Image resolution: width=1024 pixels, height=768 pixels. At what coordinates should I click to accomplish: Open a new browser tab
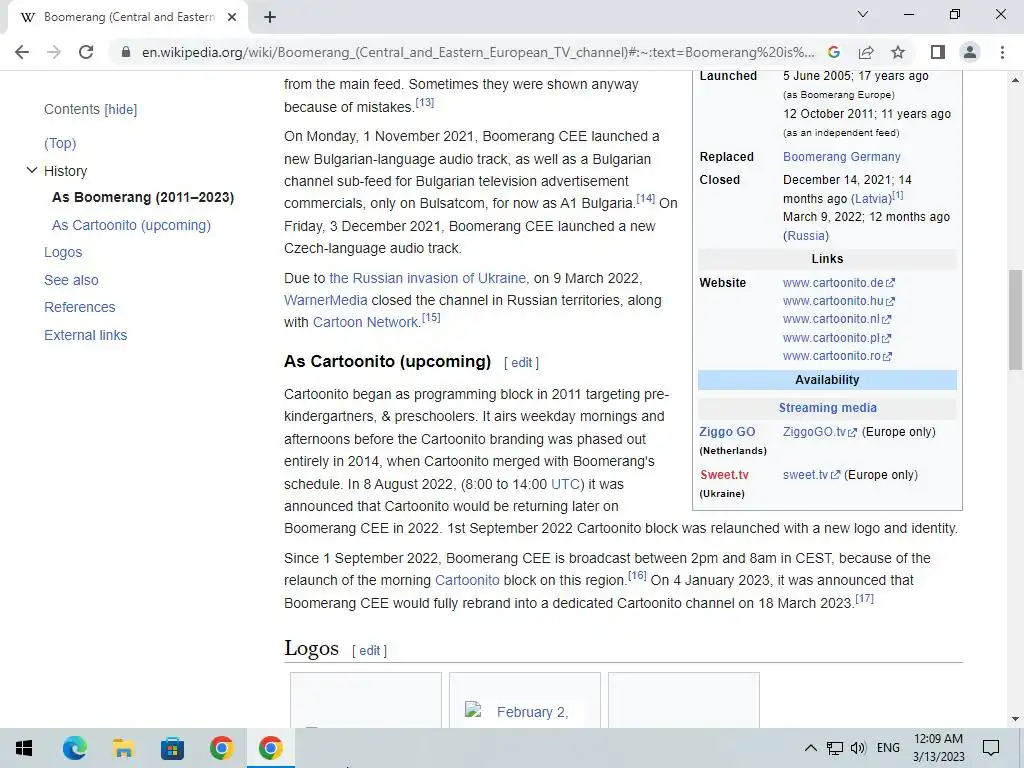[x=270, y=18]
